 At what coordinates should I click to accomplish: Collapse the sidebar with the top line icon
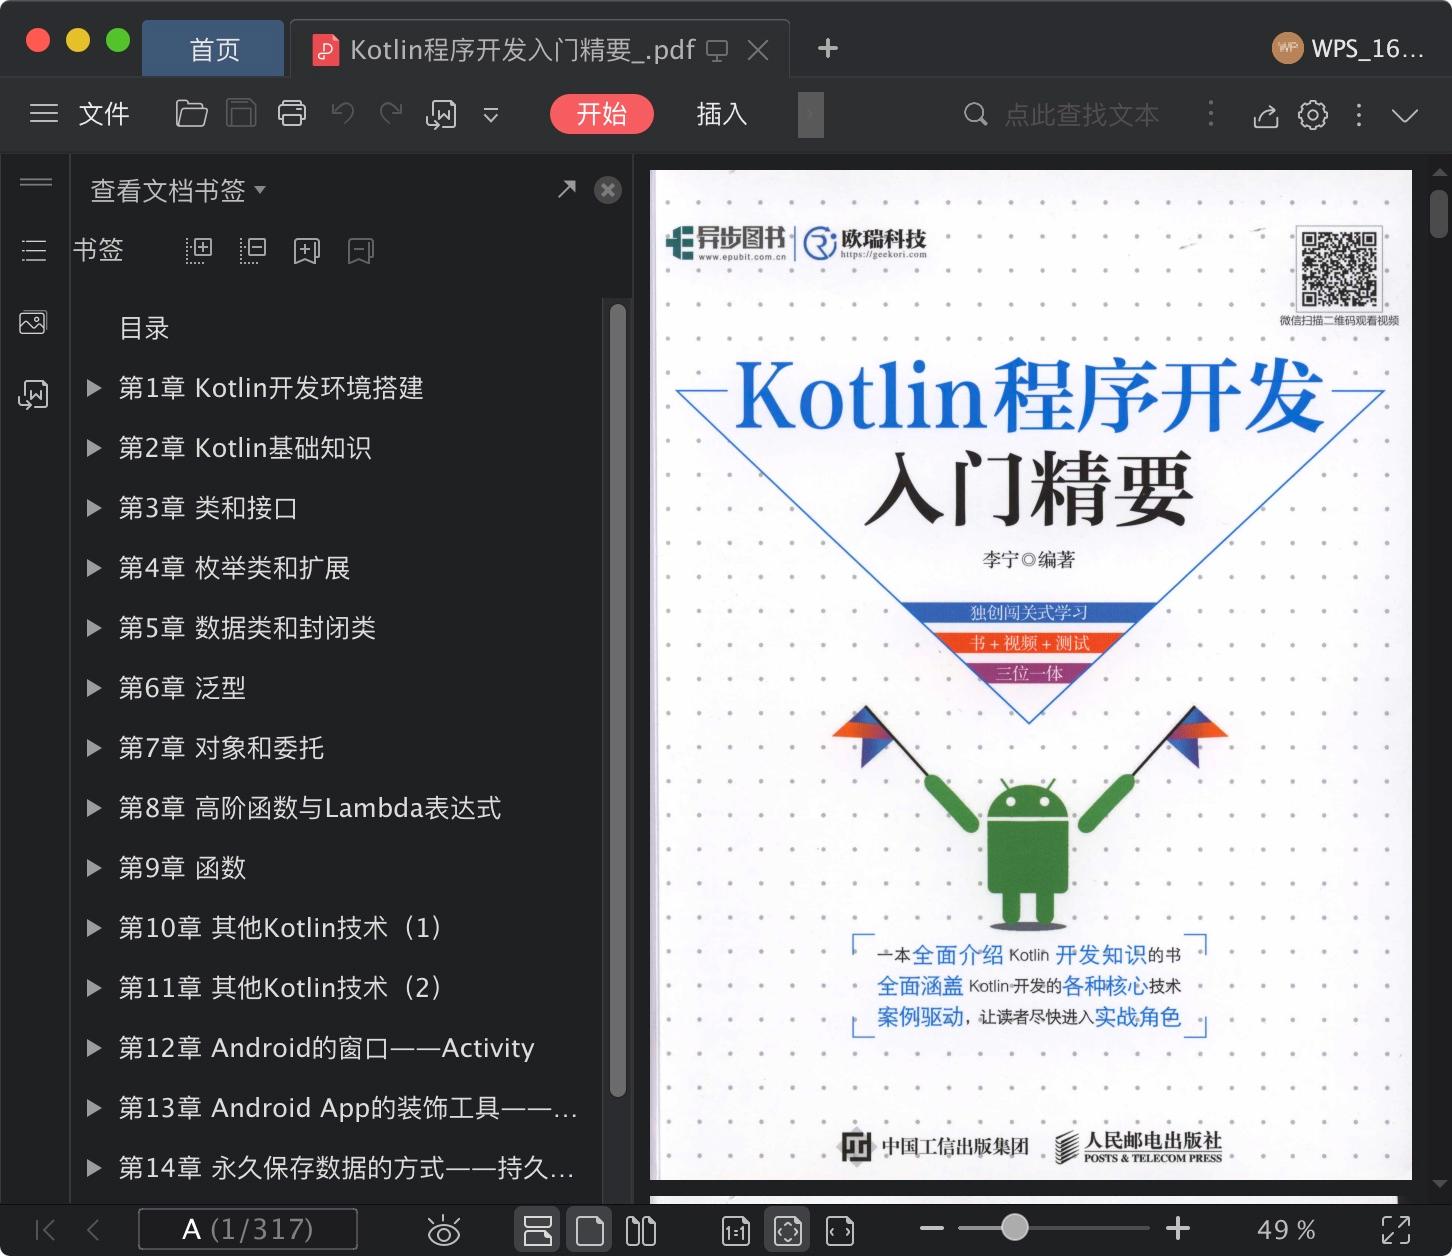click(36, 182)
